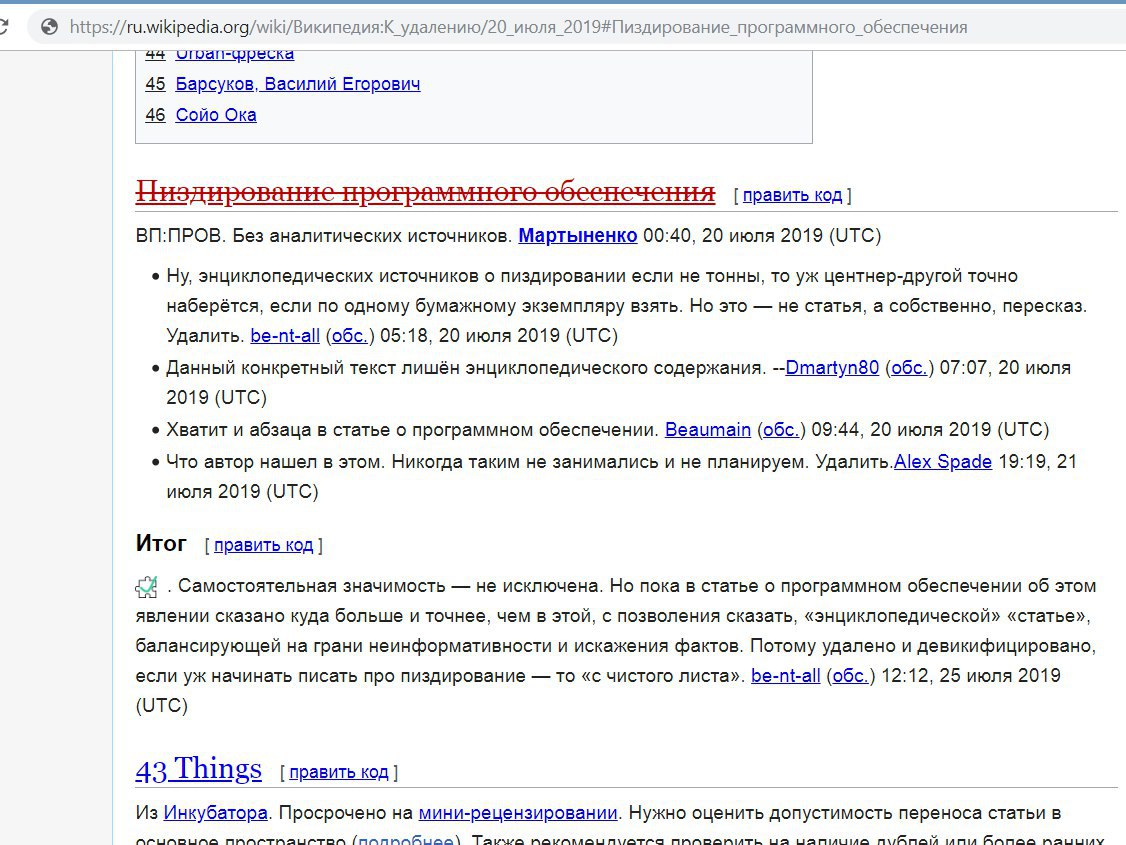Open contents entry 44 Urban-фреска
This screenshot has width=1126, height=845.
coord(235,54)
